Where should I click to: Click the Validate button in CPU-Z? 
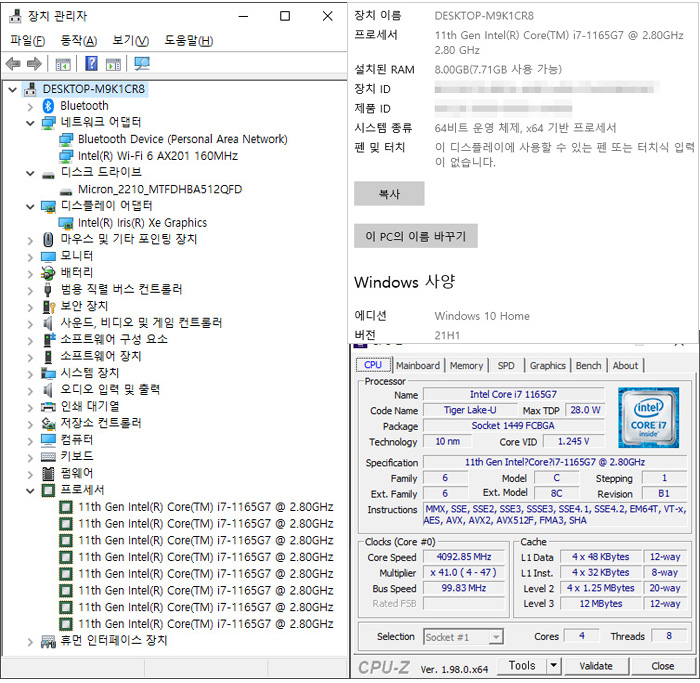[x=596, y=666]
